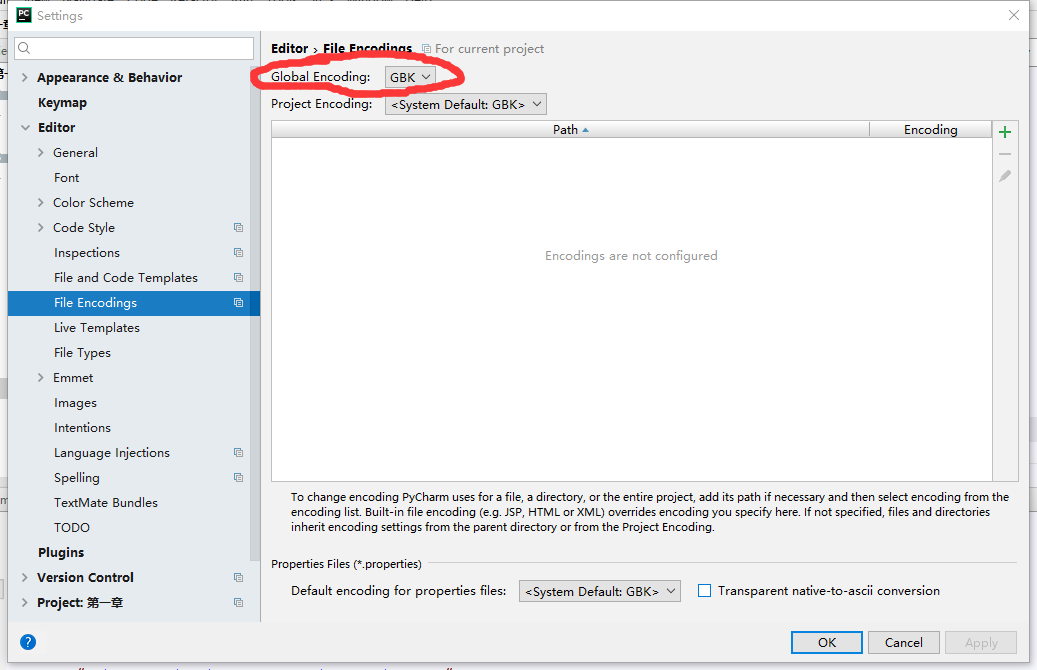1037x670 pixels.
Task: Select Intentions settings item
Action: [82, 428]
